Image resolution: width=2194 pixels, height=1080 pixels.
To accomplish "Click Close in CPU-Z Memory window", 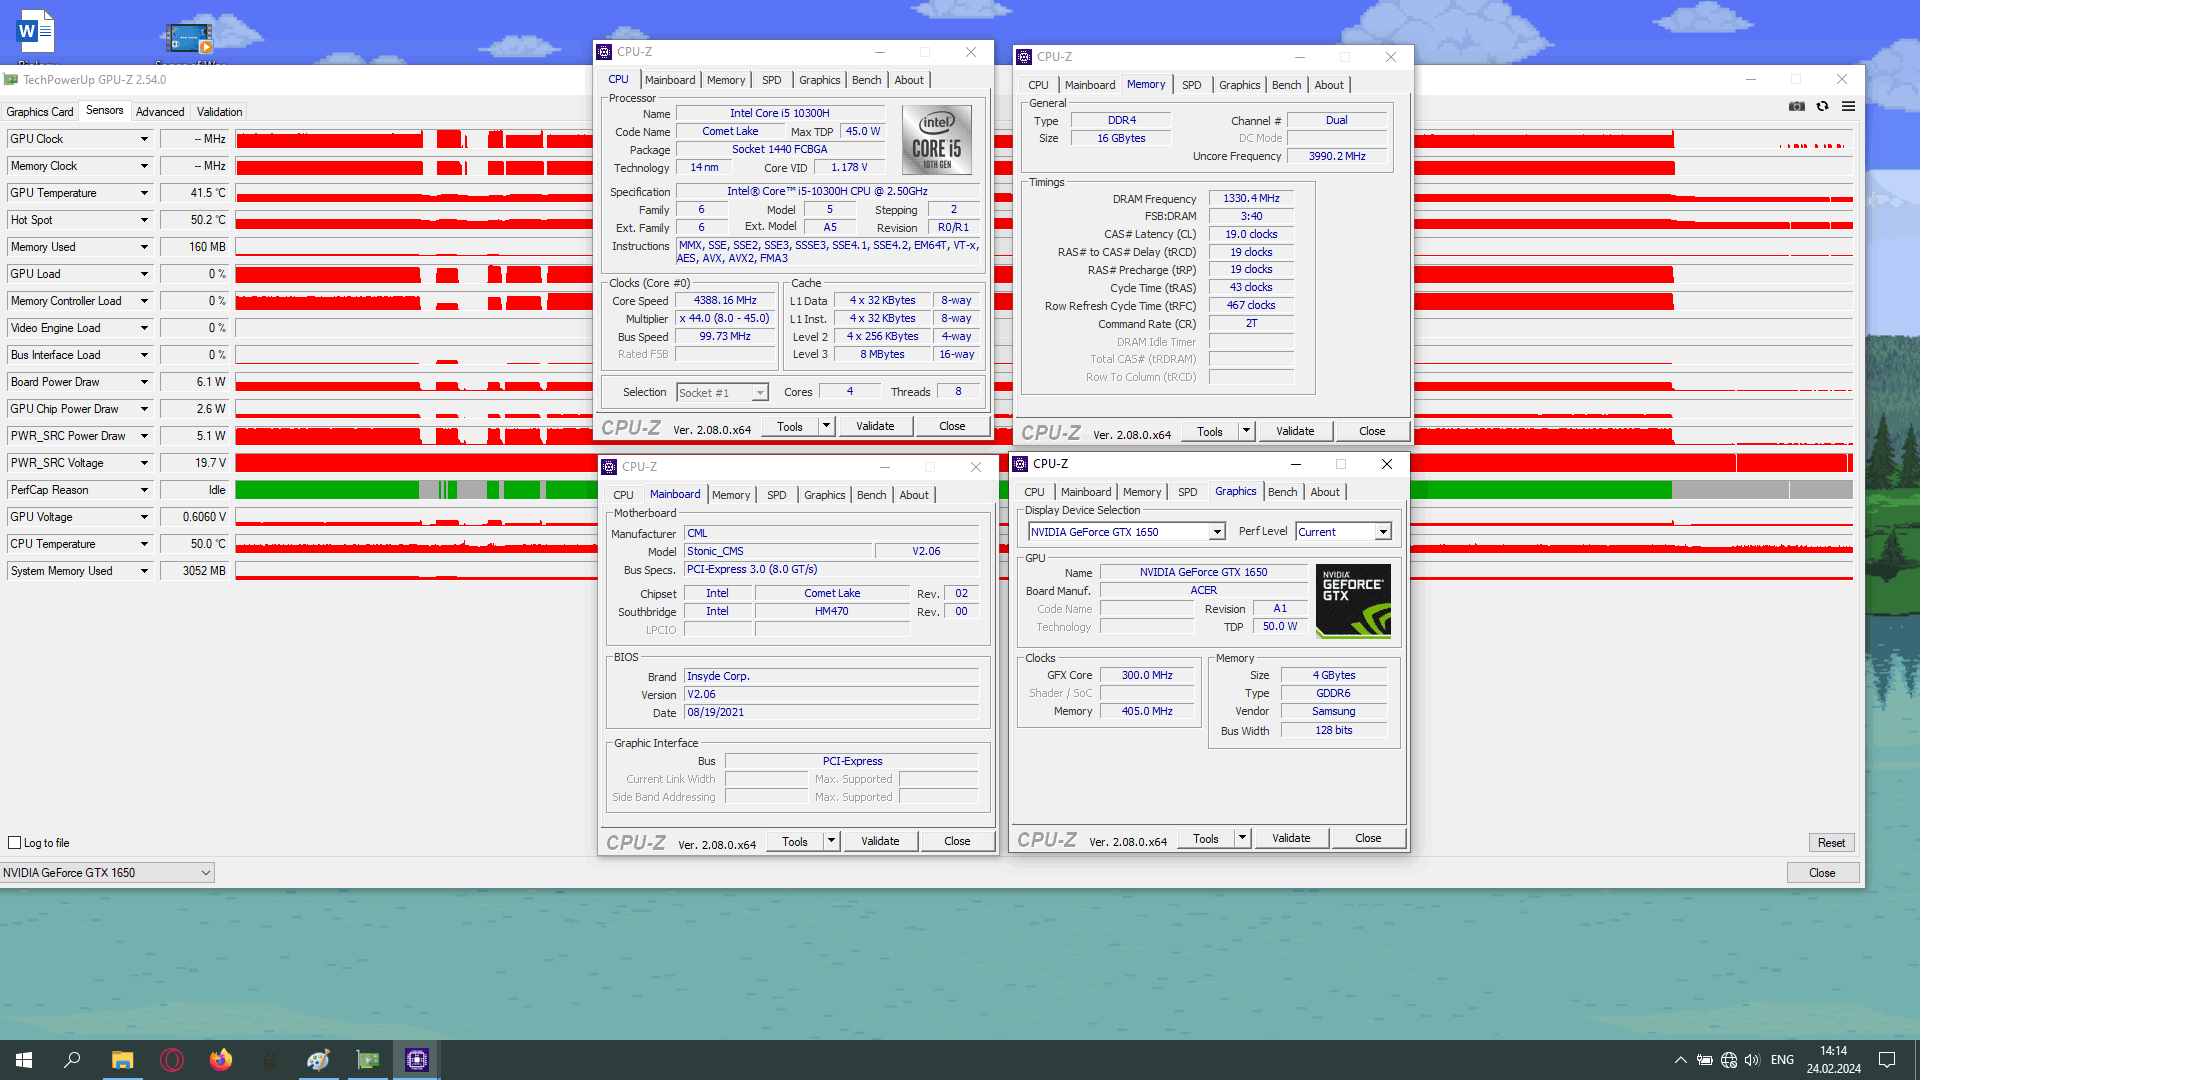I will coord(1372,431).
